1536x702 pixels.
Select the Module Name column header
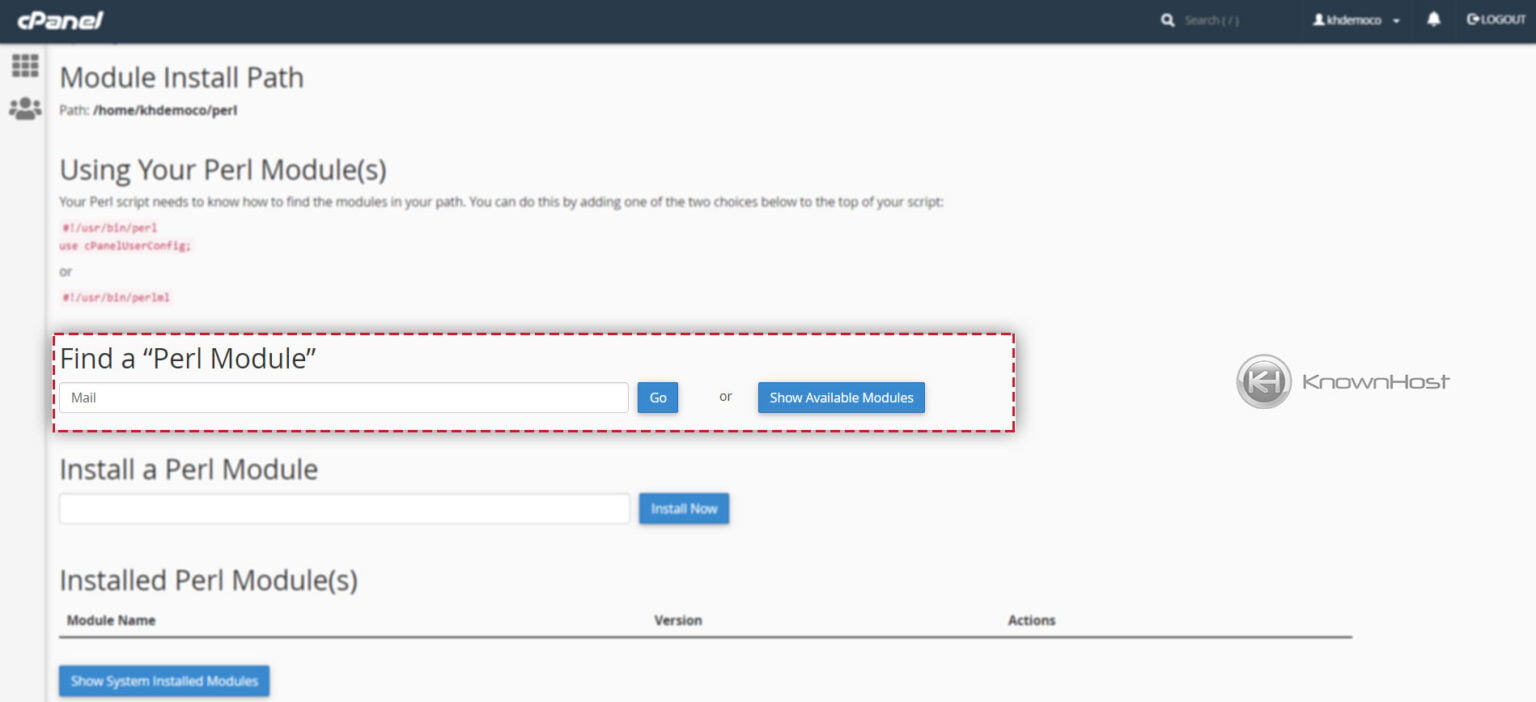[110, 620]
